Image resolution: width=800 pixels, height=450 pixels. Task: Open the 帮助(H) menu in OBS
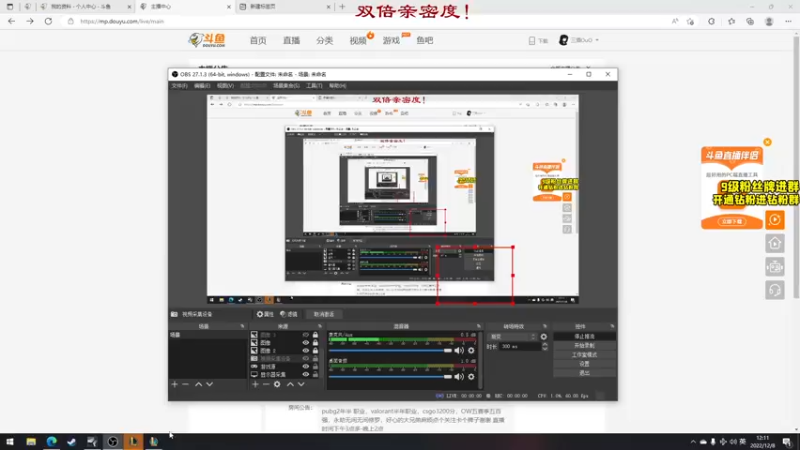click(337, 86)
